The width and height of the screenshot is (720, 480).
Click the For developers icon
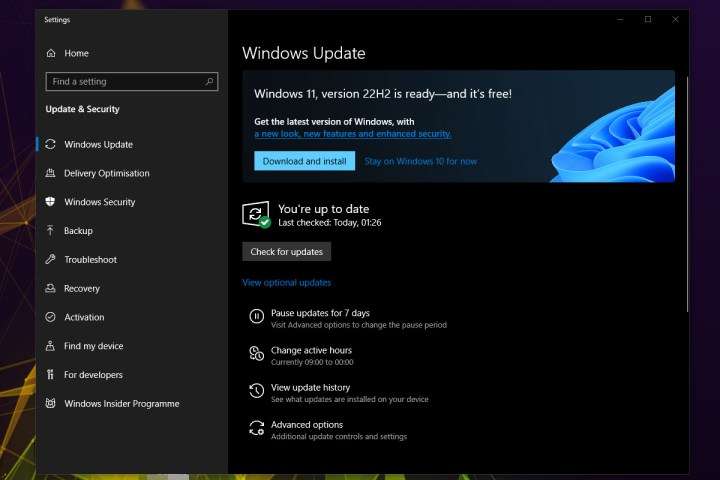[x=51, y=375]
